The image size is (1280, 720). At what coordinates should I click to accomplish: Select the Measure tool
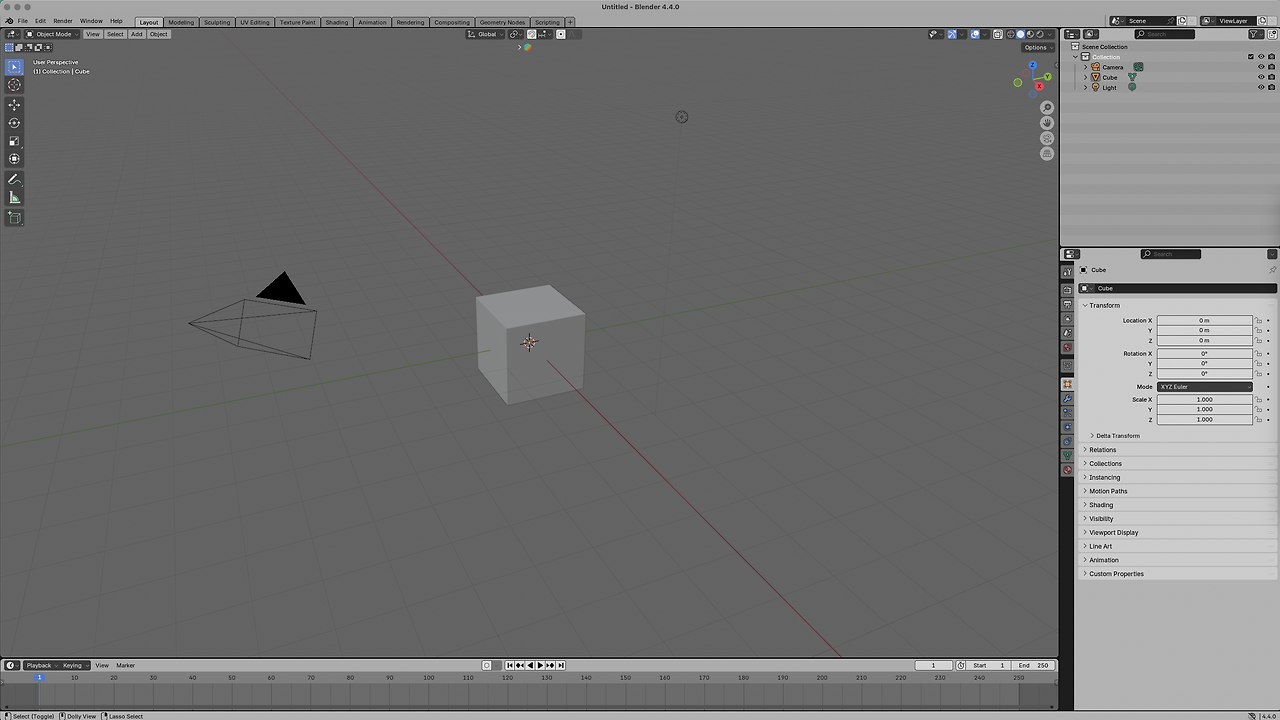point(14,197)
